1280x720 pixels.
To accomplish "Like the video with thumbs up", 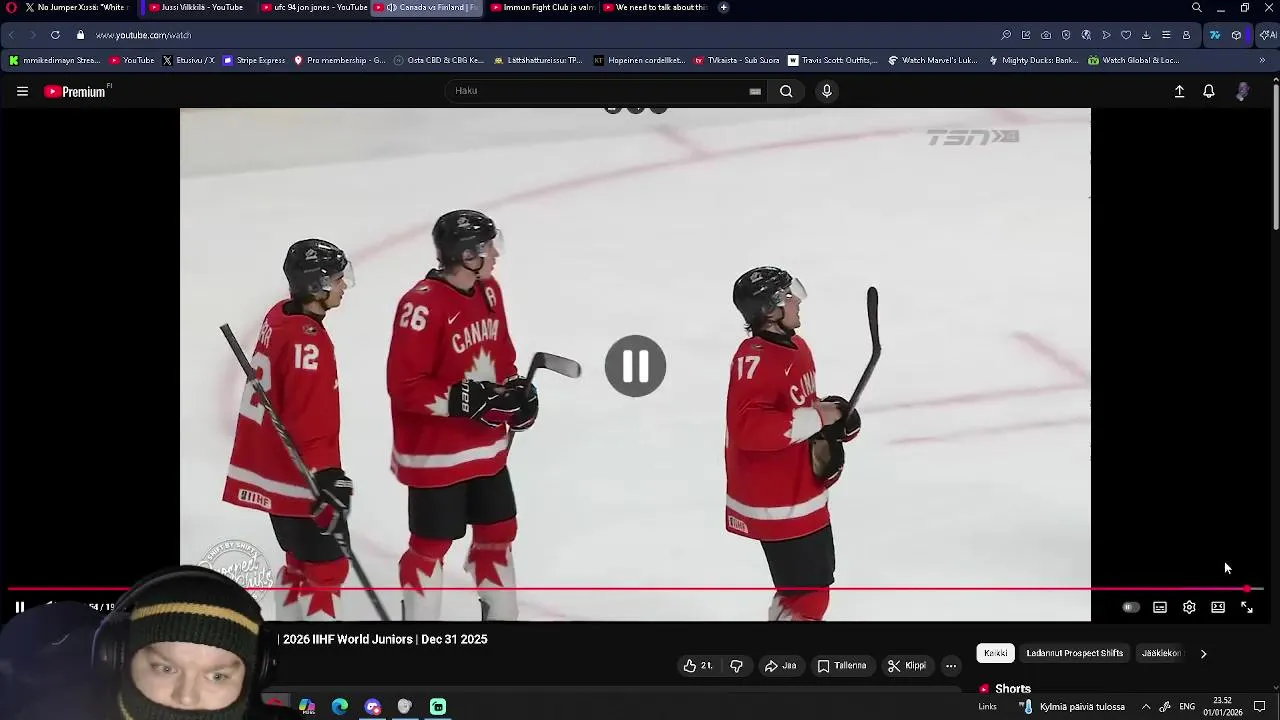I will click(698, 666).
